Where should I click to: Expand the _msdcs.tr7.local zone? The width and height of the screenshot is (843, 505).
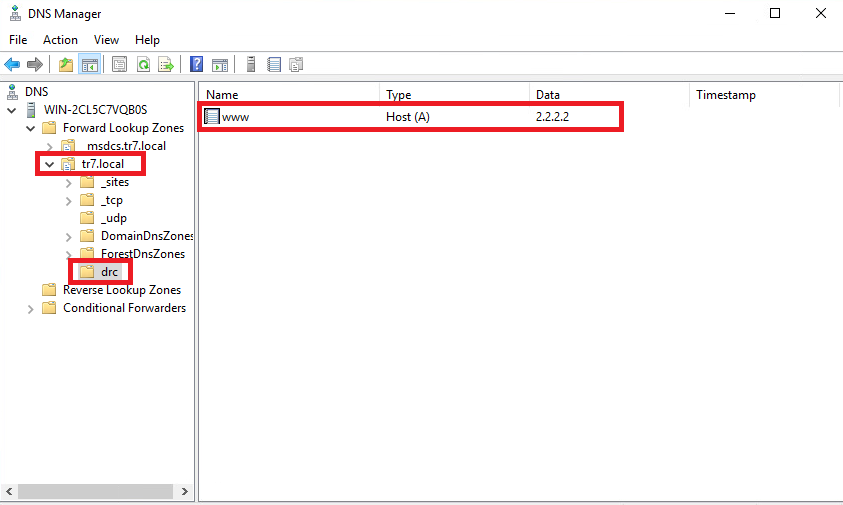49,146
